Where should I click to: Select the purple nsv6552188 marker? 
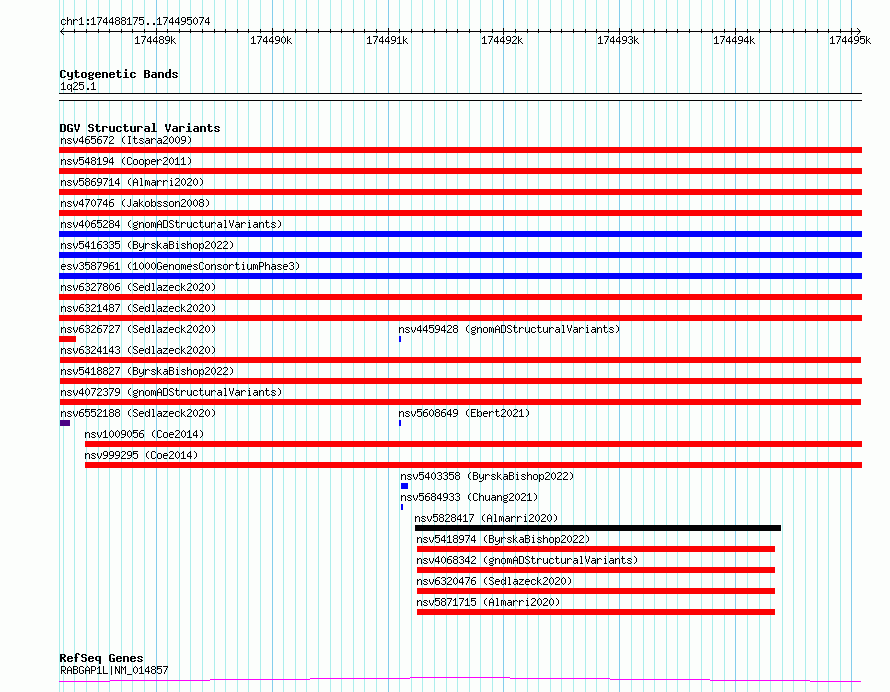click(x=65, y=423)
